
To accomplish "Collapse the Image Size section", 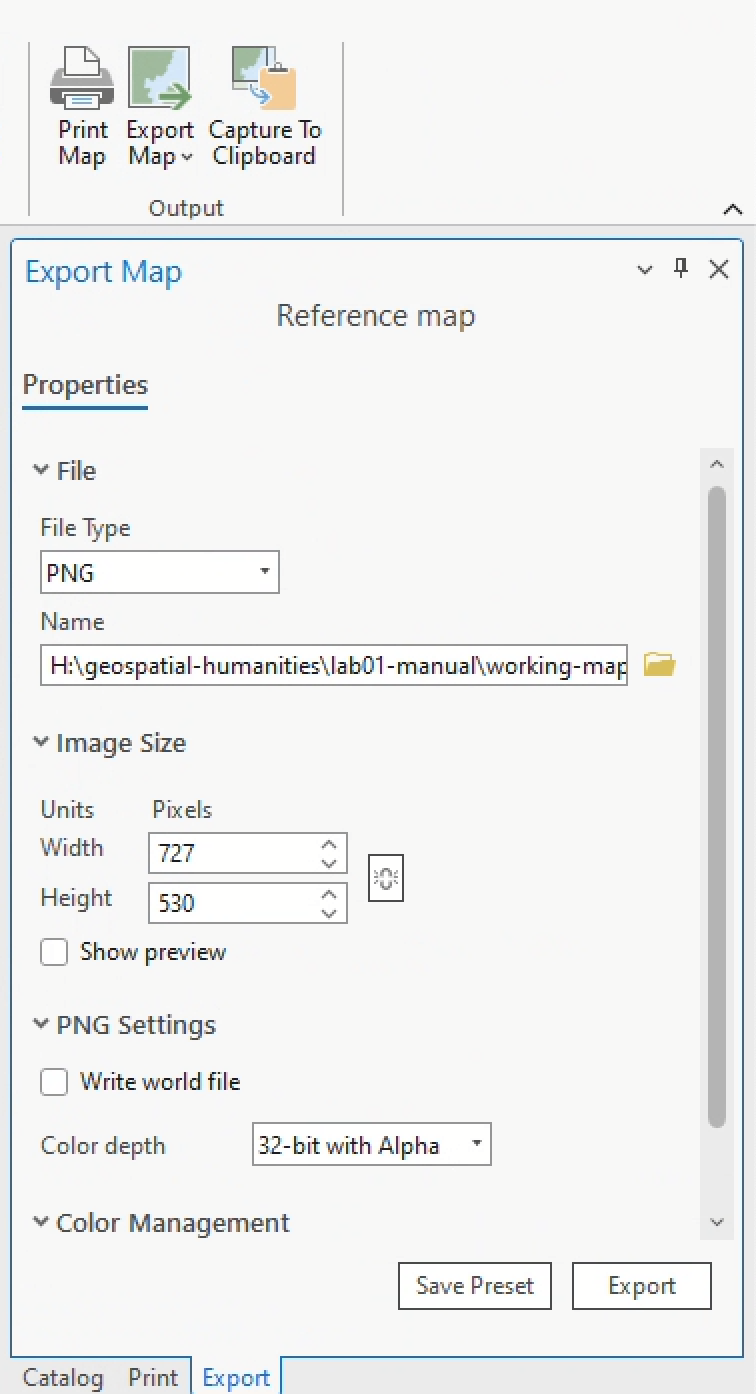I will pyautogui.click(x=41, y=743).
